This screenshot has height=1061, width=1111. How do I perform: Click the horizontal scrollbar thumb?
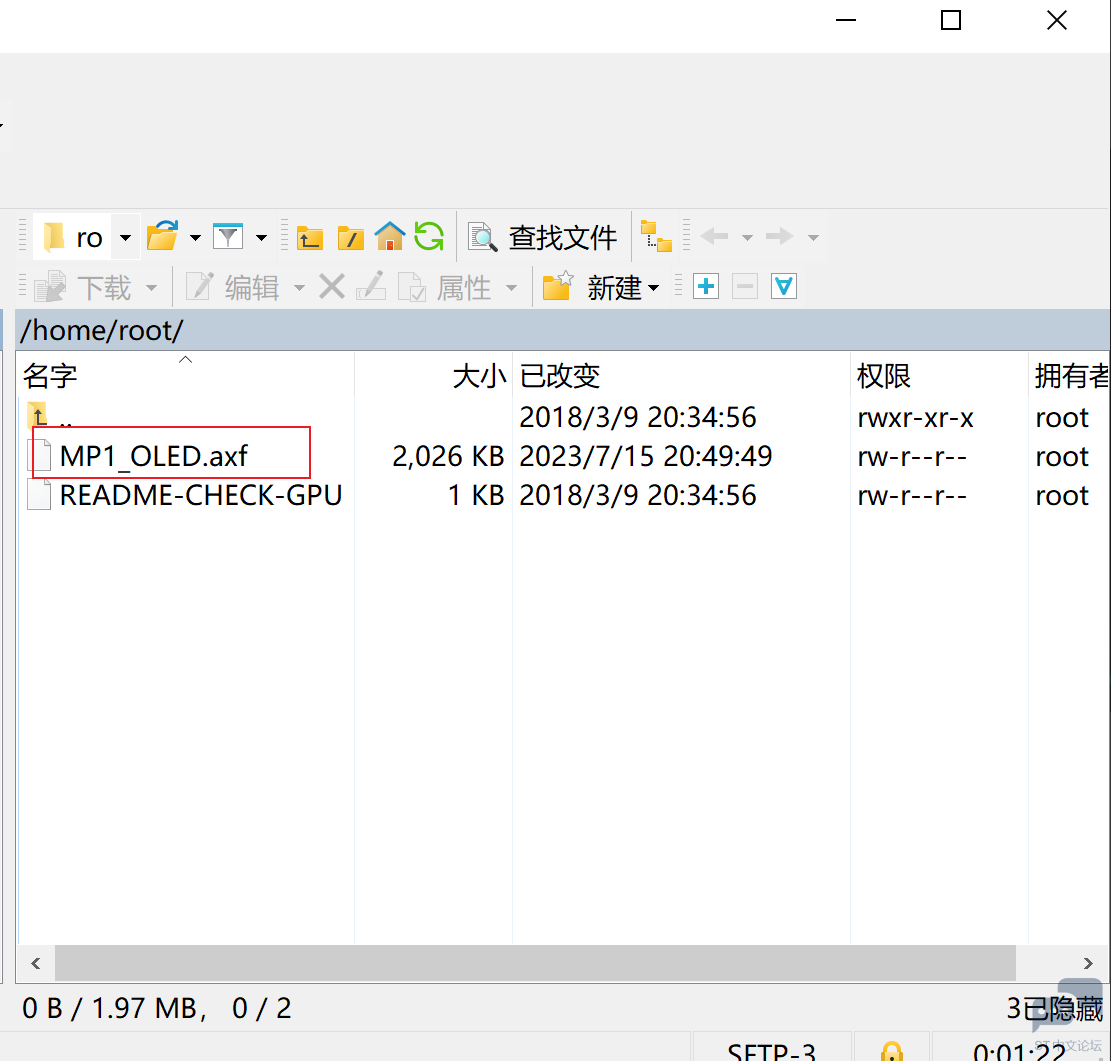(535, 963)
